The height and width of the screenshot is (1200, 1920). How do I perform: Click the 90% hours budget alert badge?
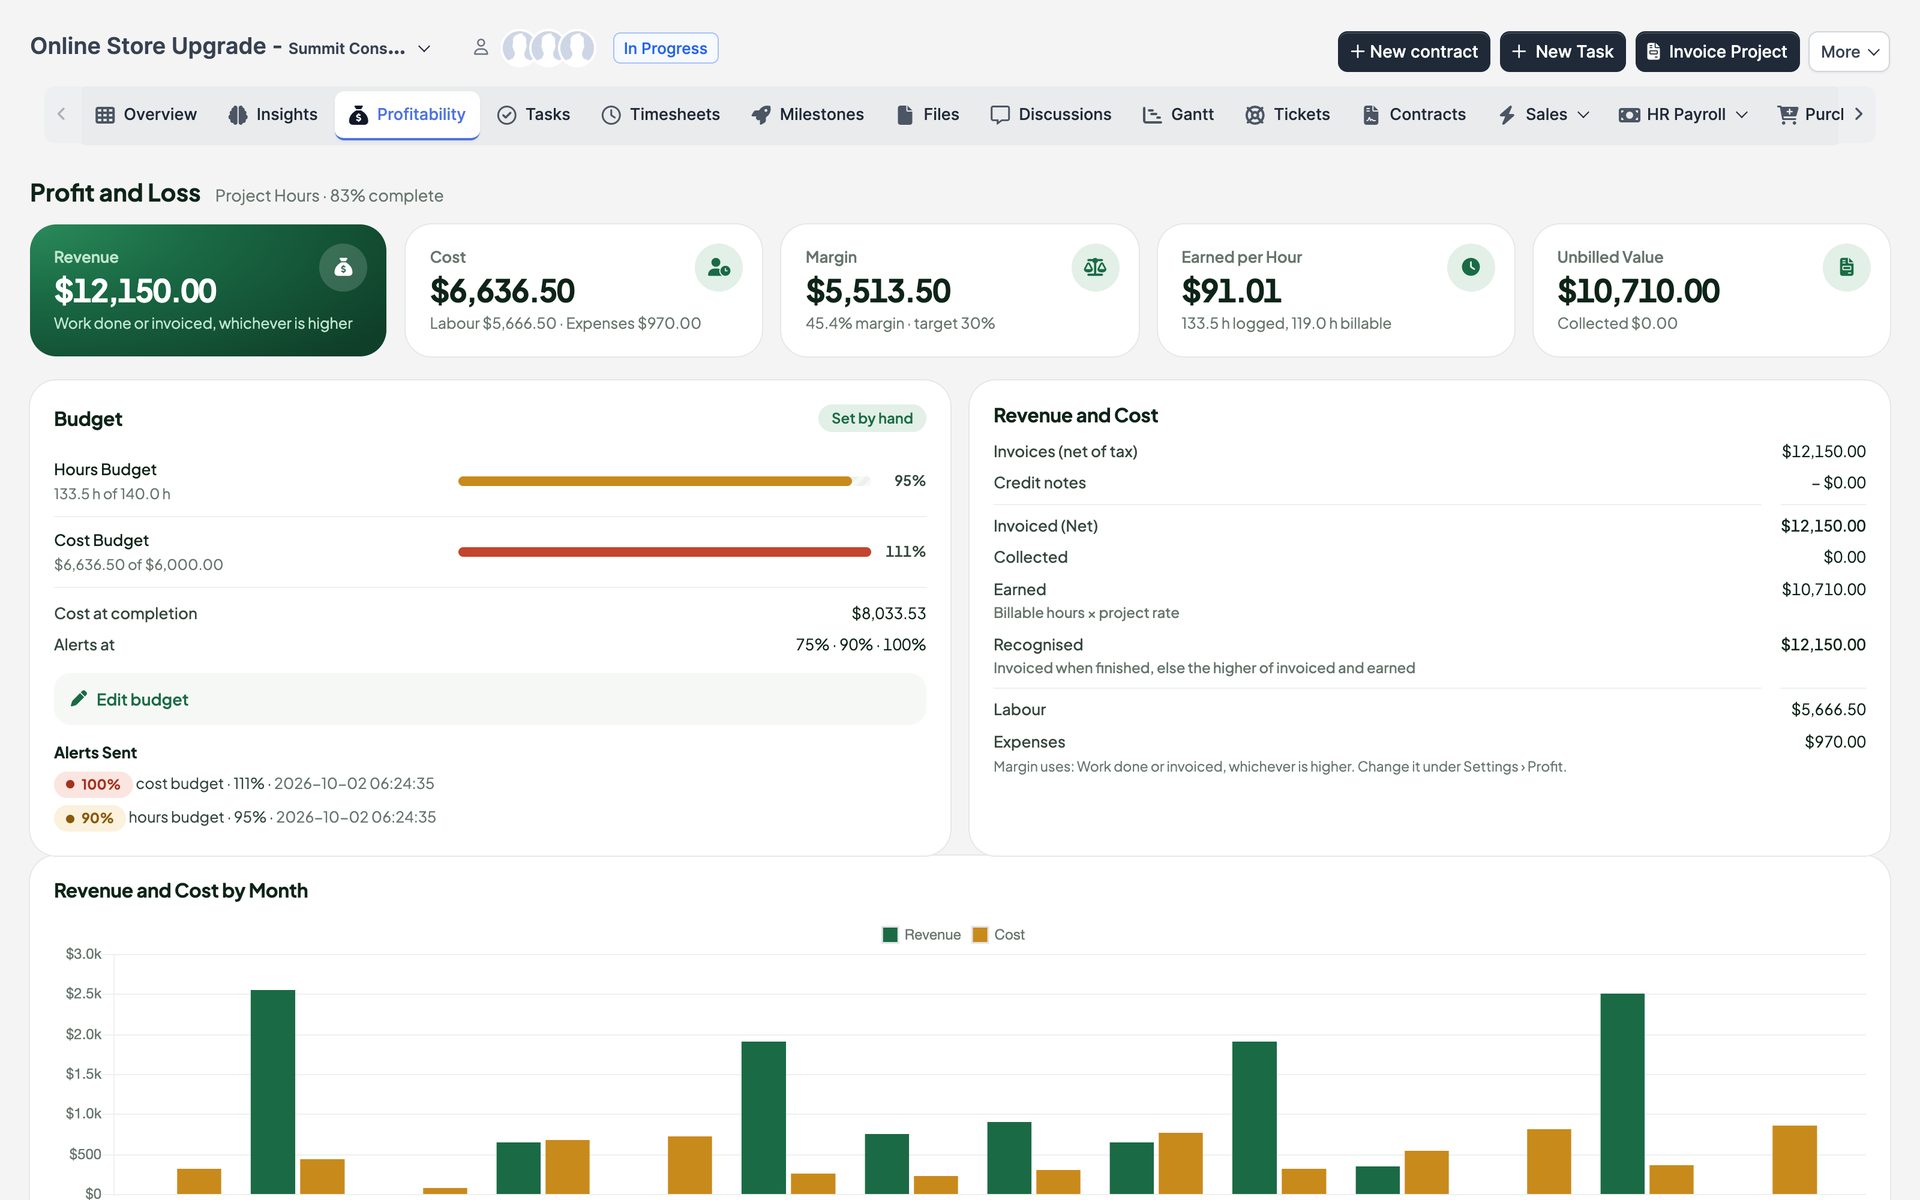[89, 818]
